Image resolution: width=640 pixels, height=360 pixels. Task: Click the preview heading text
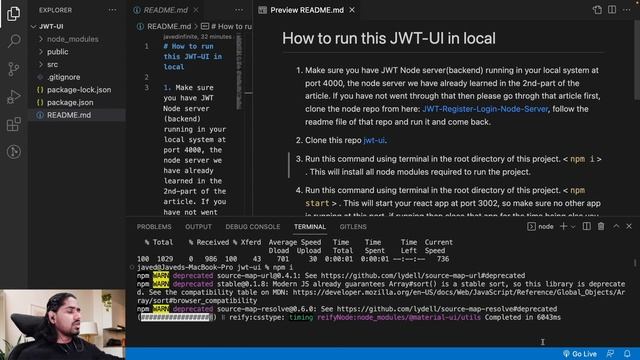pos(389,39)
